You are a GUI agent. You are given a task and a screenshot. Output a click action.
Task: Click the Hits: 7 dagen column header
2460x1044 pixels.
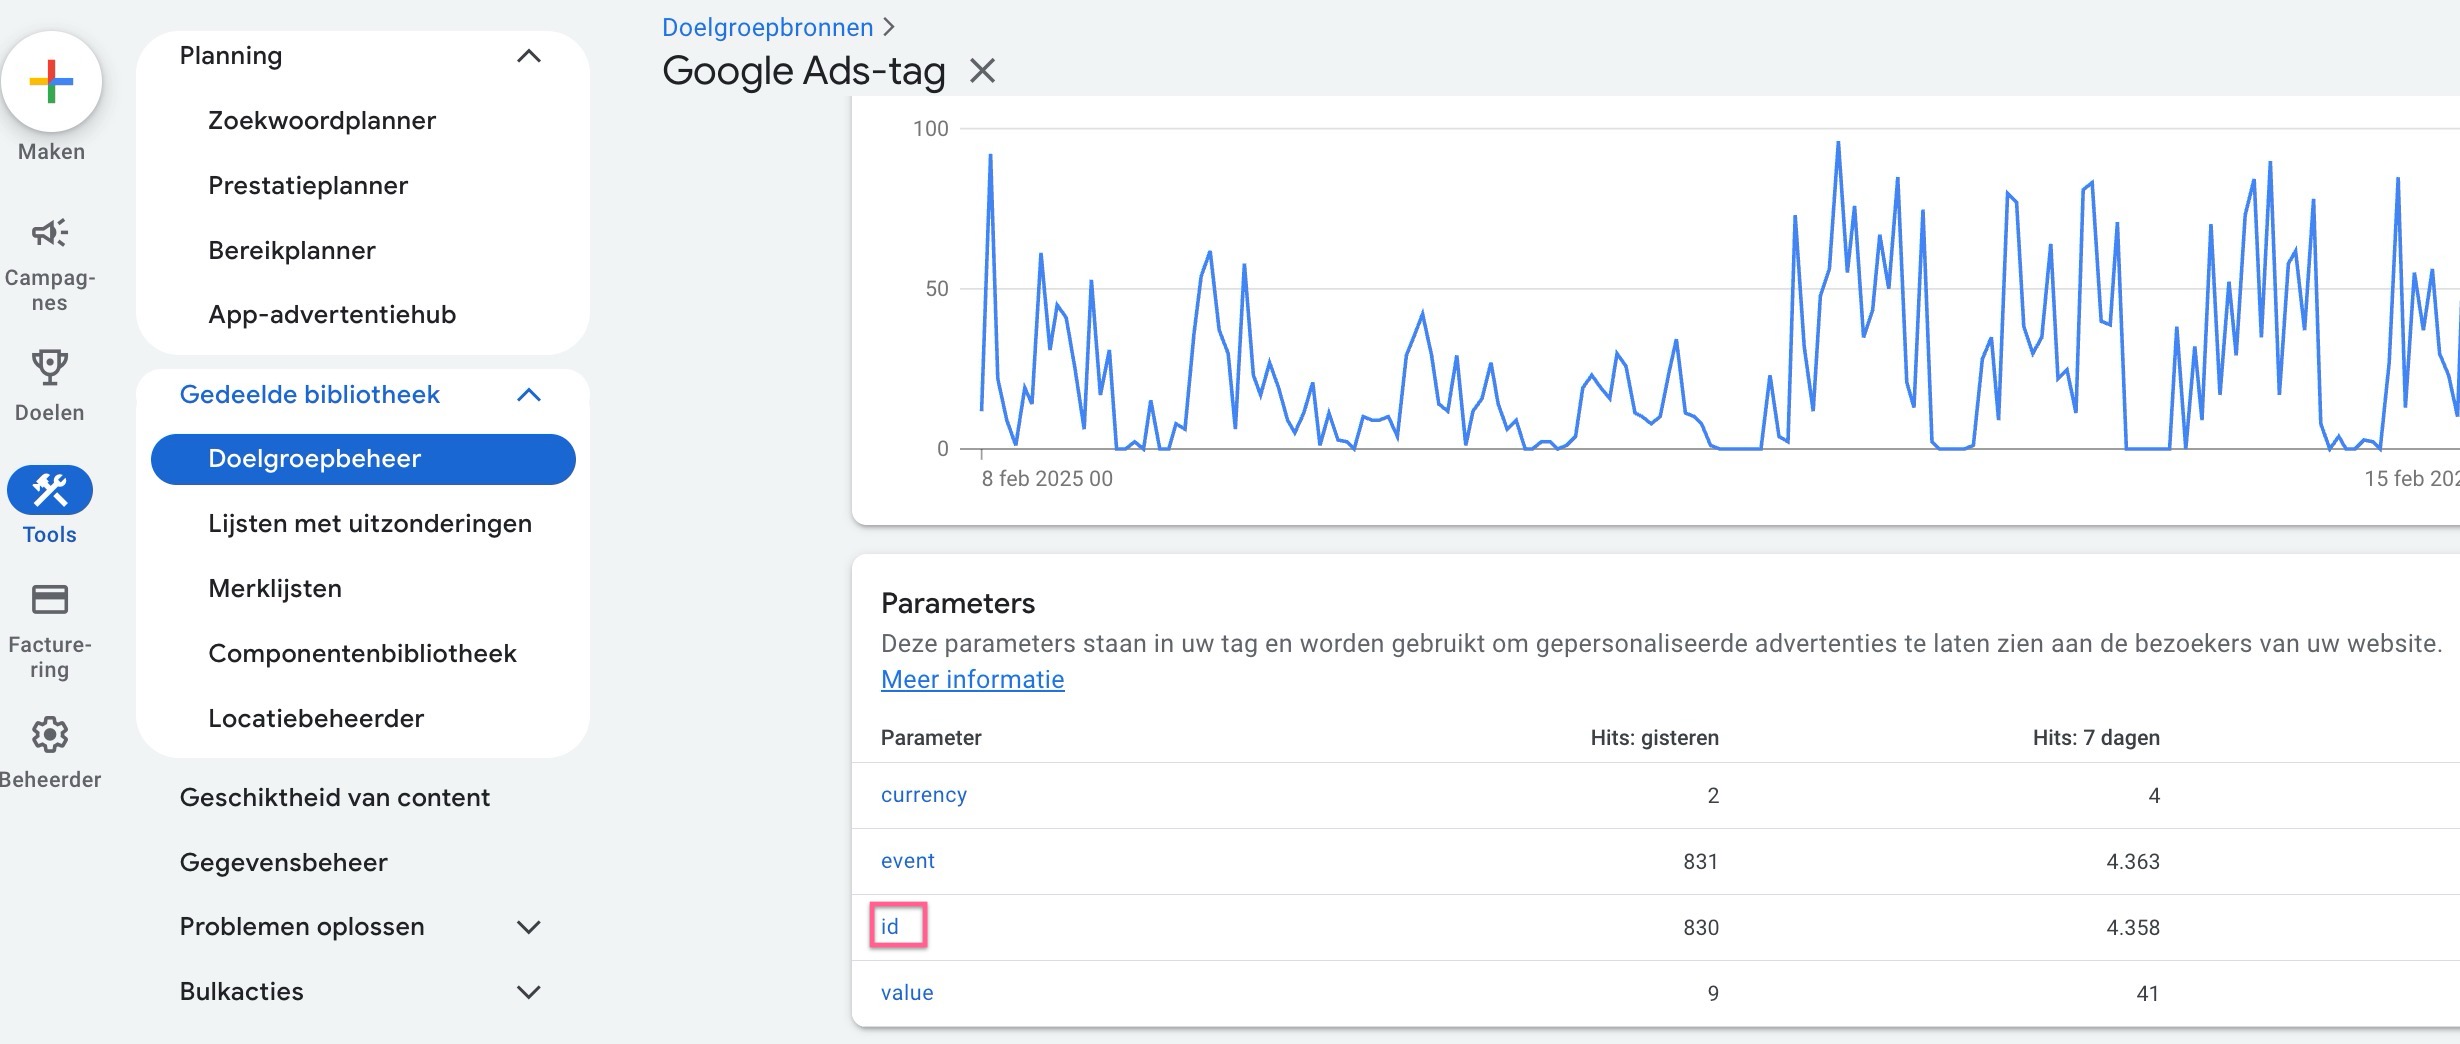click(x=2096, y=738)
